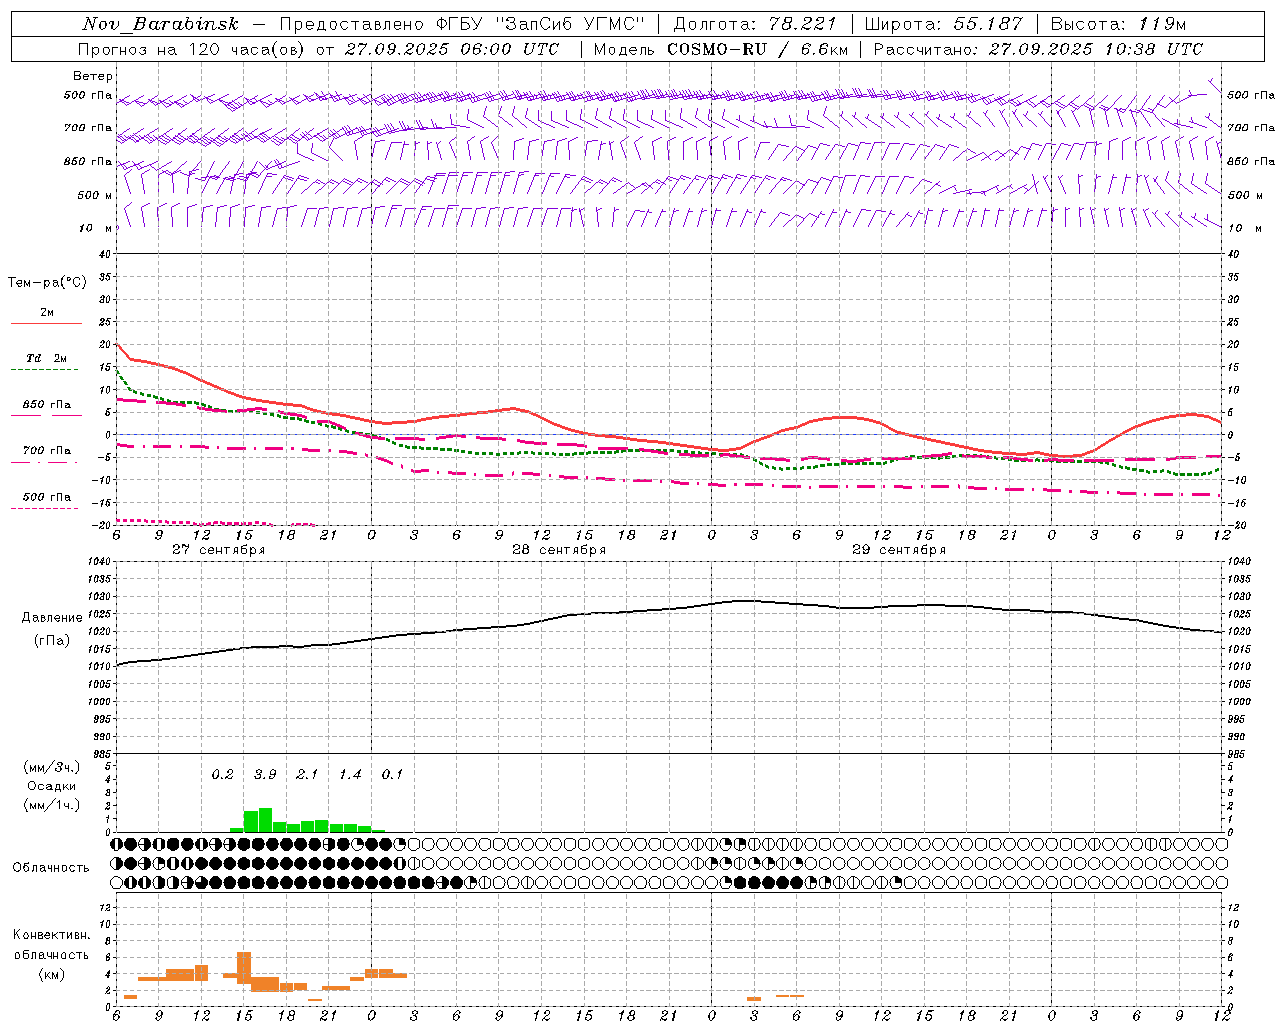
Task: Select the 1.4 three-hour precipitation total
Action: click(x=350, y=774)
